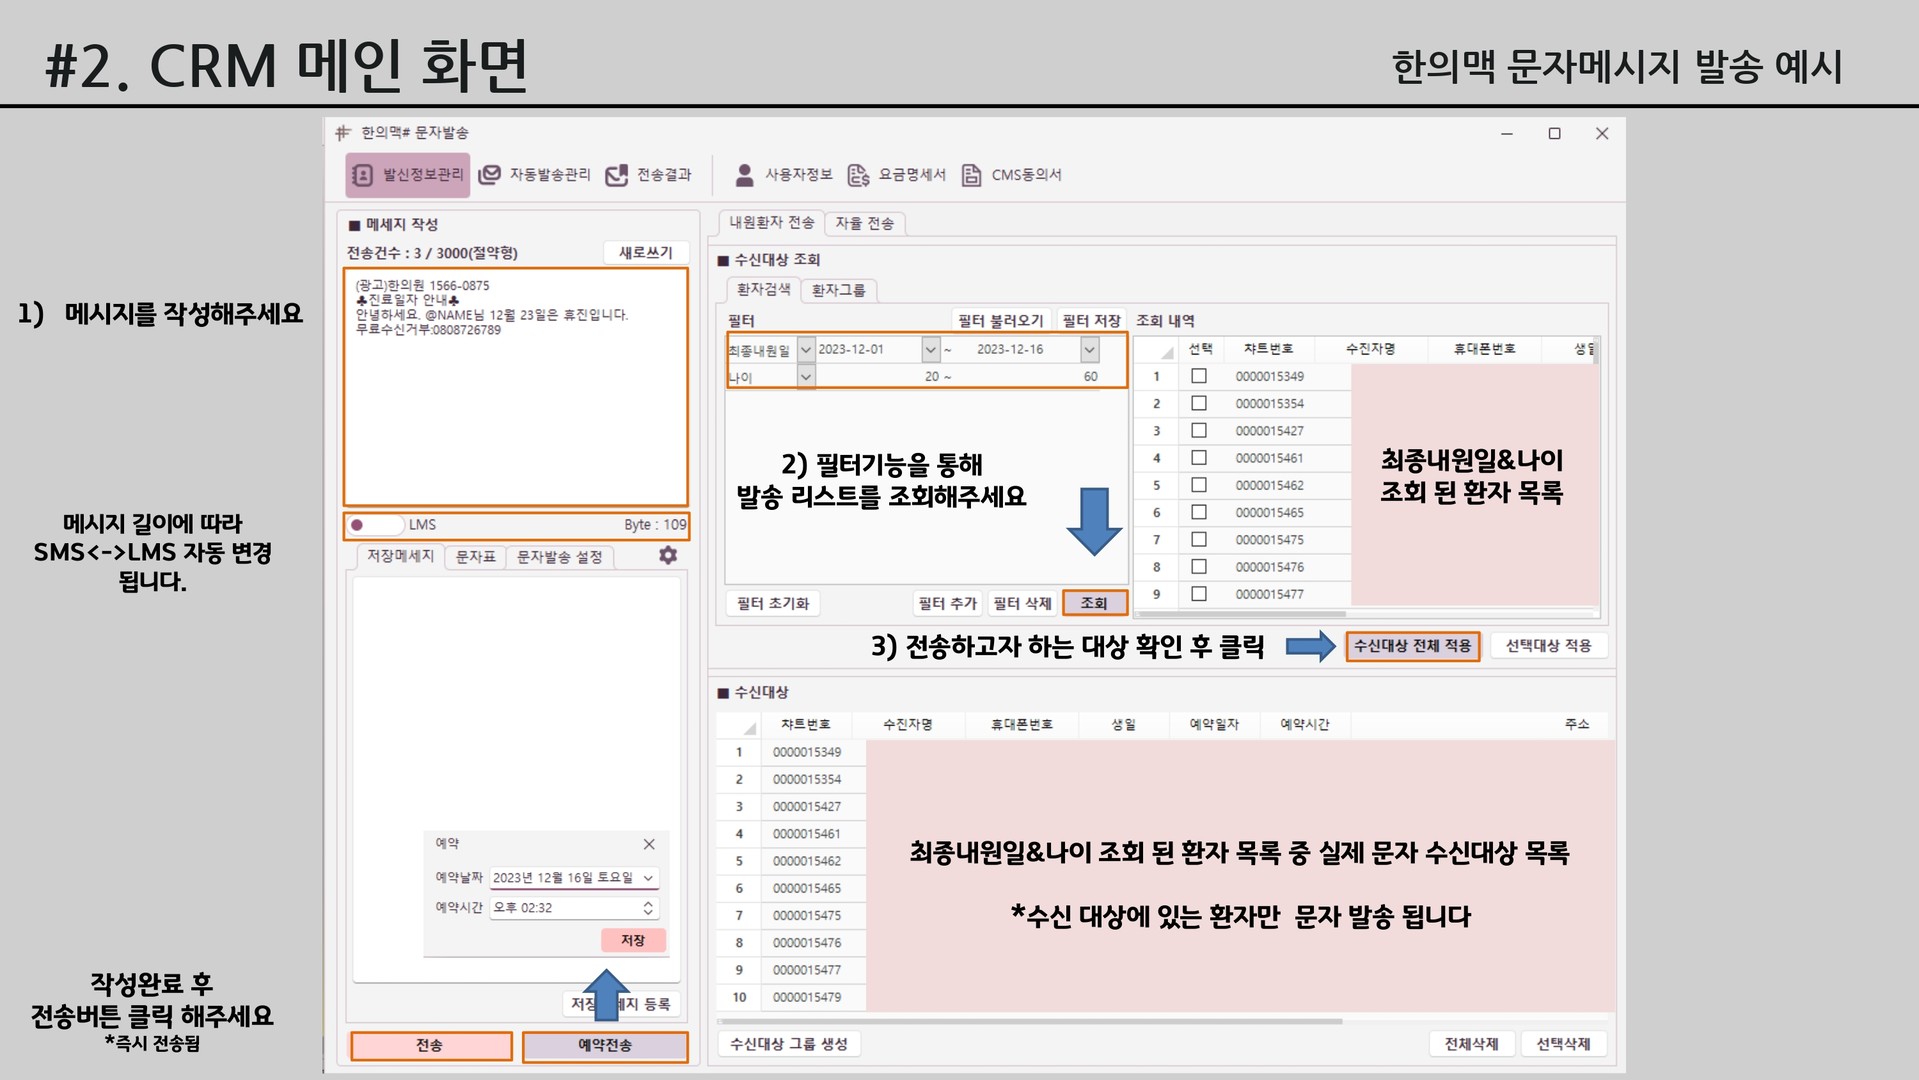Open the 요금명세서 billing statement
The width and height of the screenshot is (1919, 1080).
pos(896,175)
